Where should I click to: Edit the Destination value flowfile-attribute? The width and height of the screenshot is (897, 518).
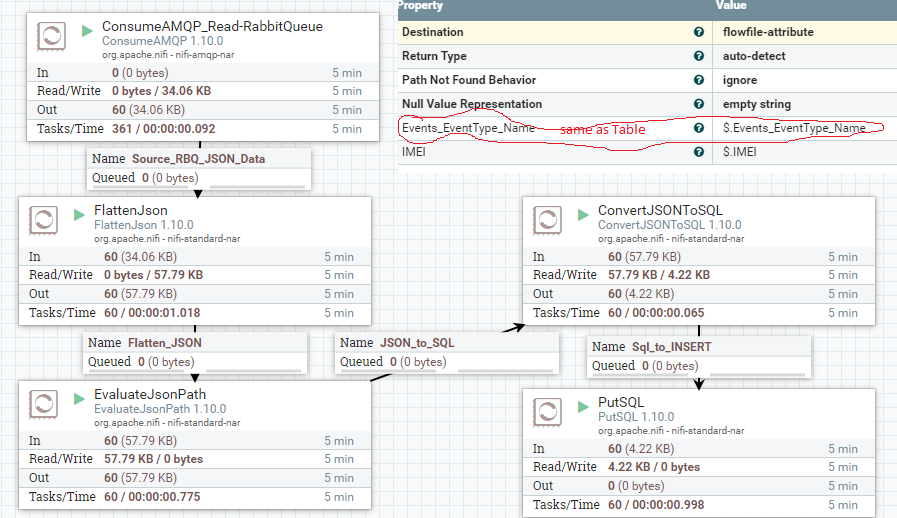767,32
